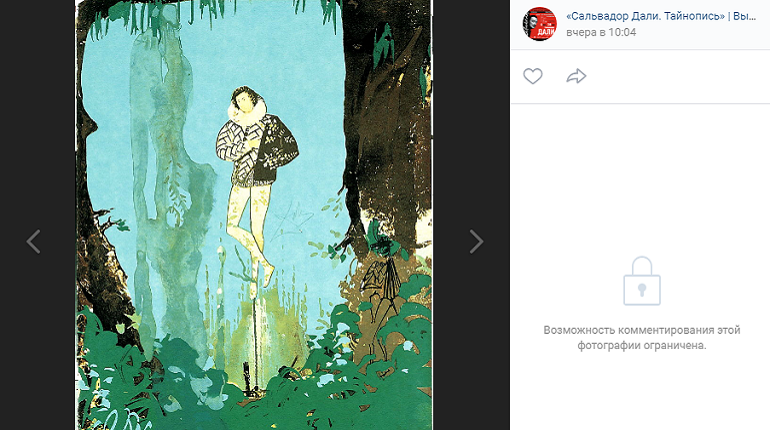The height and width of the screenshot is (430, 770).
Task: Open the post dated вчера в 10:04
Action: (x=601, y=32)
